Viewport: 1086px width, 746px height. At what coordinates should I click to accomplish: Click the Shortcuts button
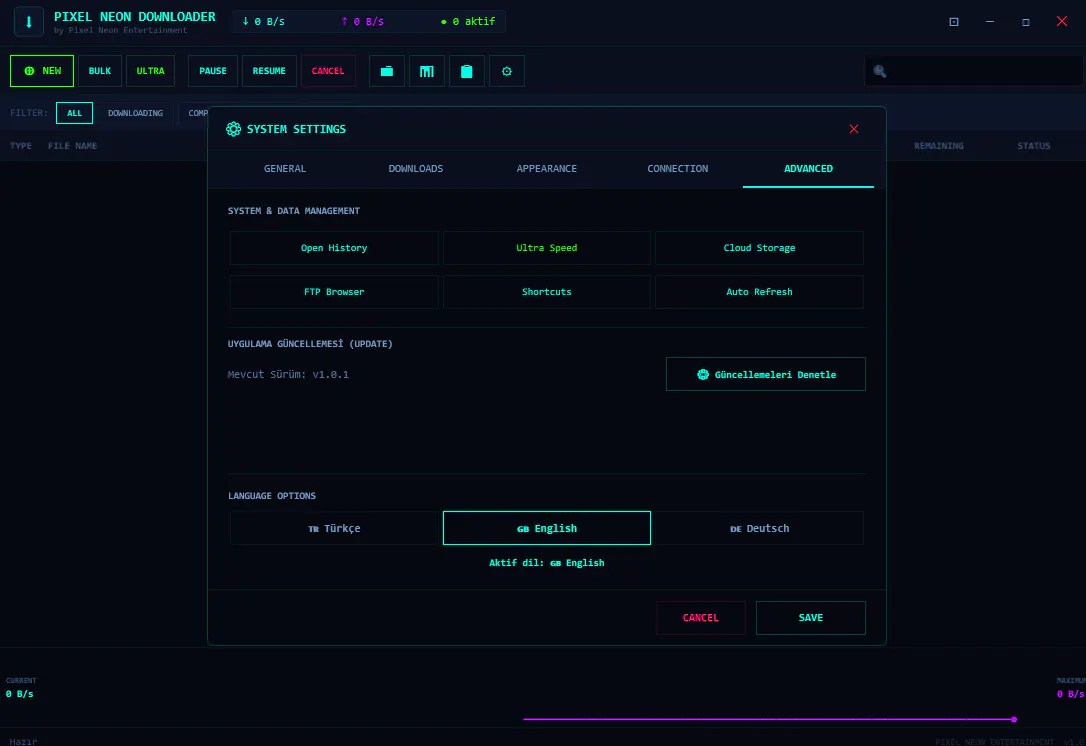click(546, 292)
